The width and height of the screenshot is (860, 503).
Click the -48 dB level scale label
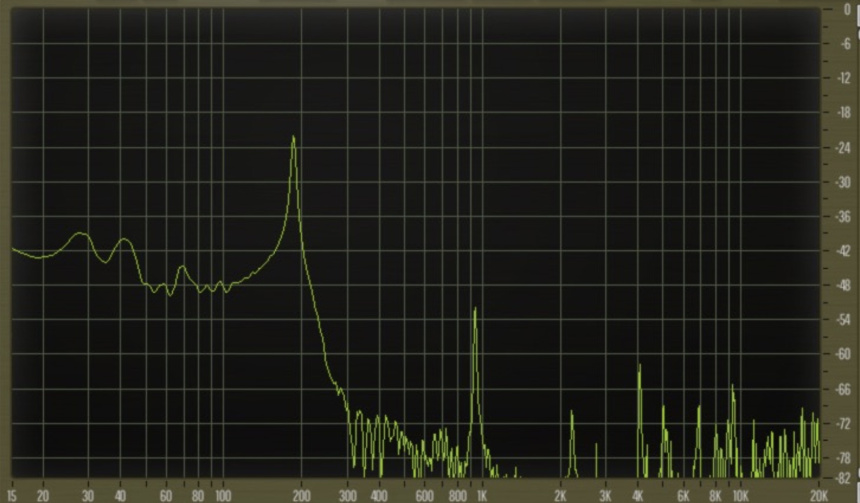(x=844, y=286)
